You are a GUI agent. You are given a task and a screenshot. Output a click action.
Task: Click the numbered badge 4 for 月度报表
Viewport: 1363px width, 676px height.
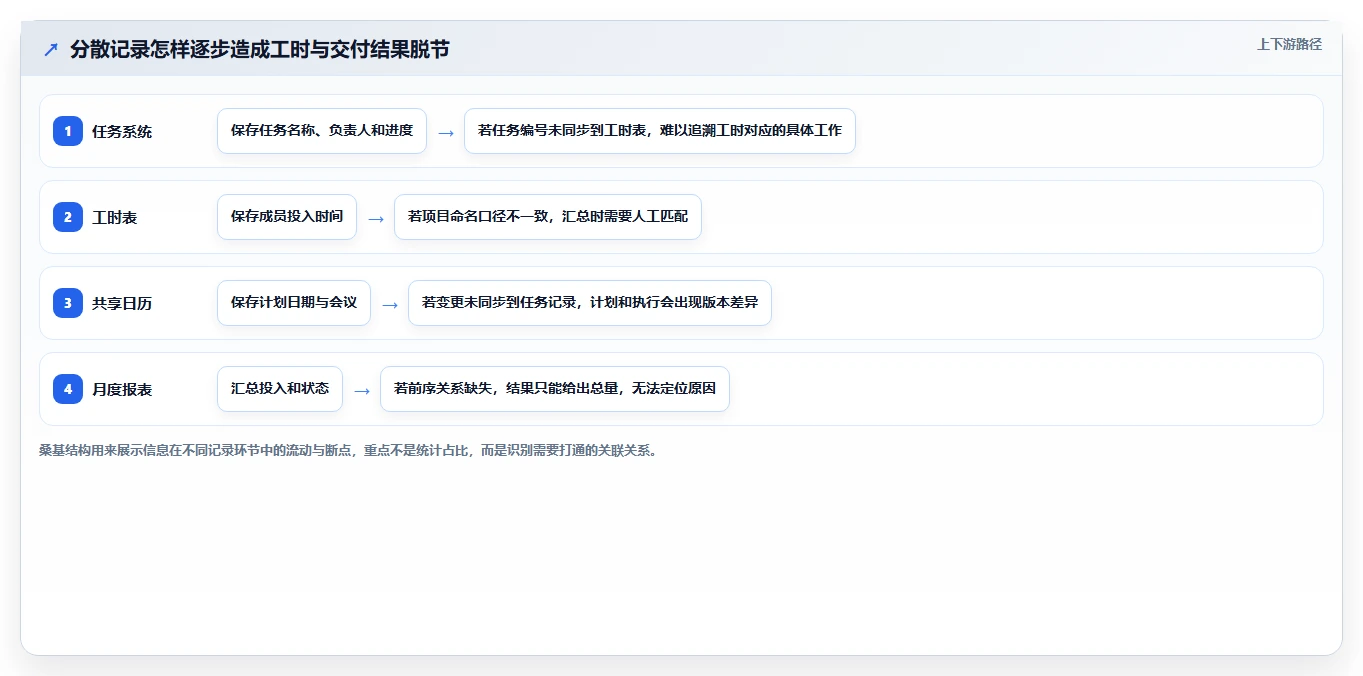(x=68, y=389)
